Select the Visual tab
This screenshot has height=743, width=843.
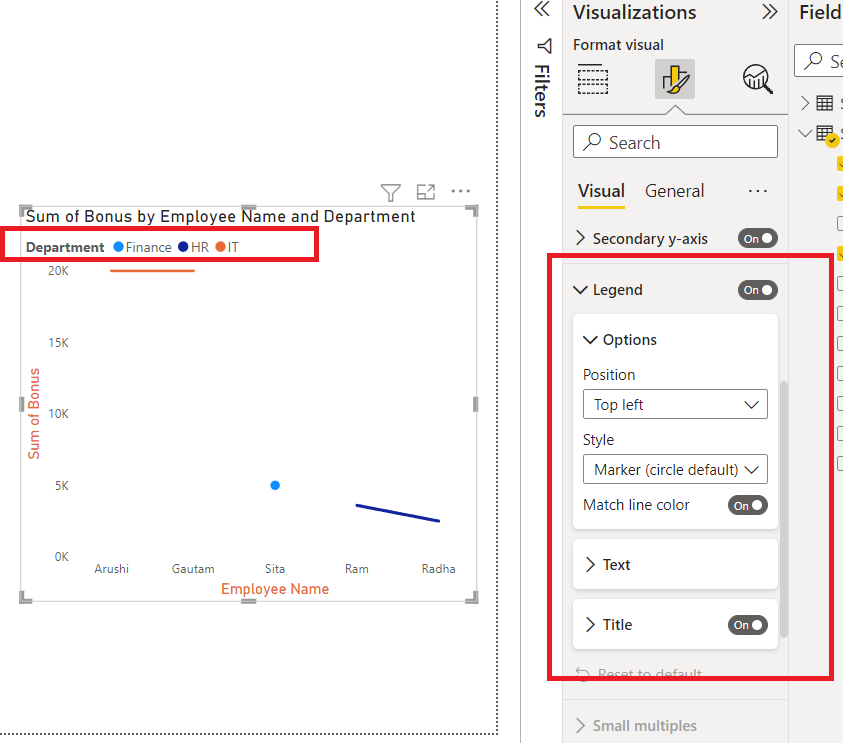[x=601, y=191]
